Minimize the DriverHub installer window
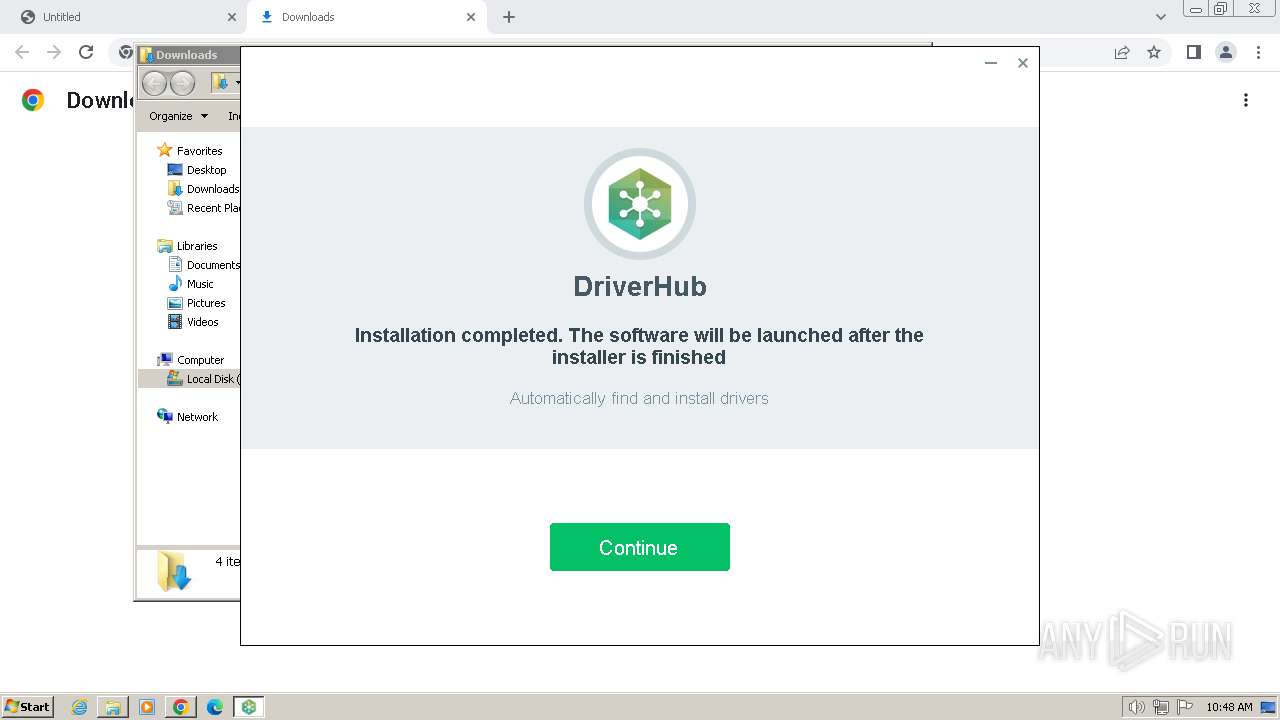Image resolution: width=1280 pixels, height=720 pixels. [991, 63]
